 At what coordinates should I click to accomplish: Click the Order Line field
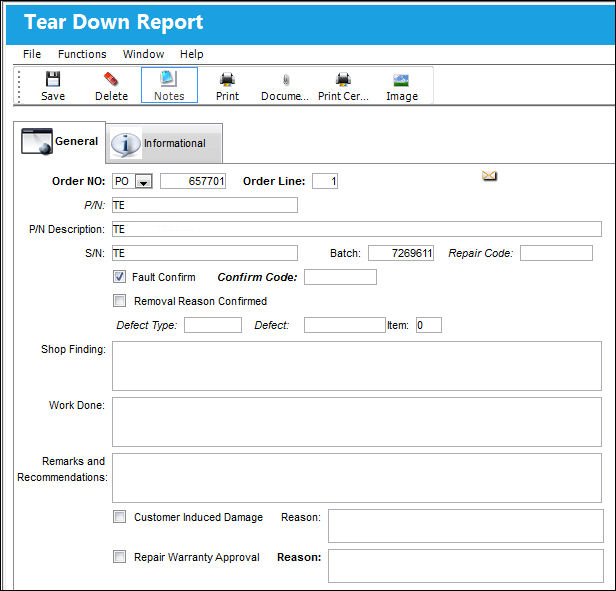pyautogui.click(x=325, y=181)
